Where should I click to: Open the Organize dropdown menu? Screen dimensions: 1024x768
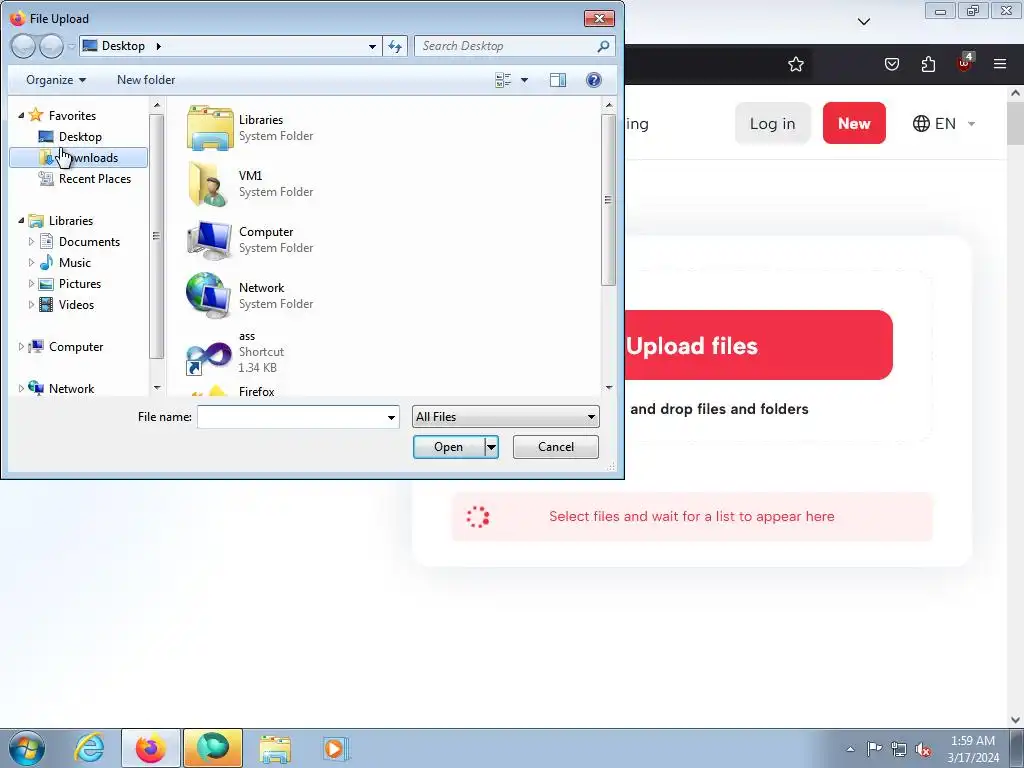[56, 80]
